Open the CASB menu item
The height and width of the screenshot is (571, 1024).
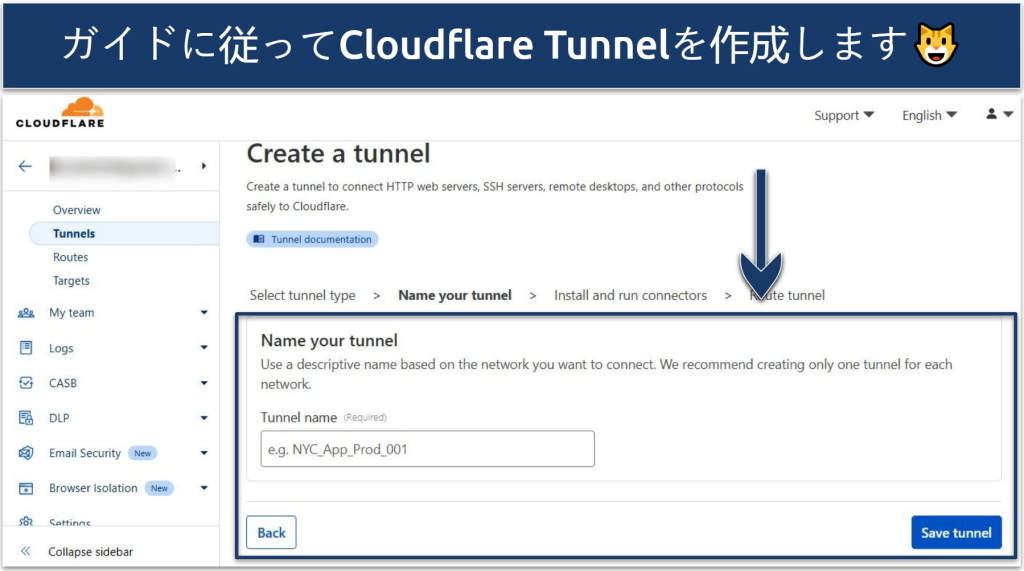(63, 383)
